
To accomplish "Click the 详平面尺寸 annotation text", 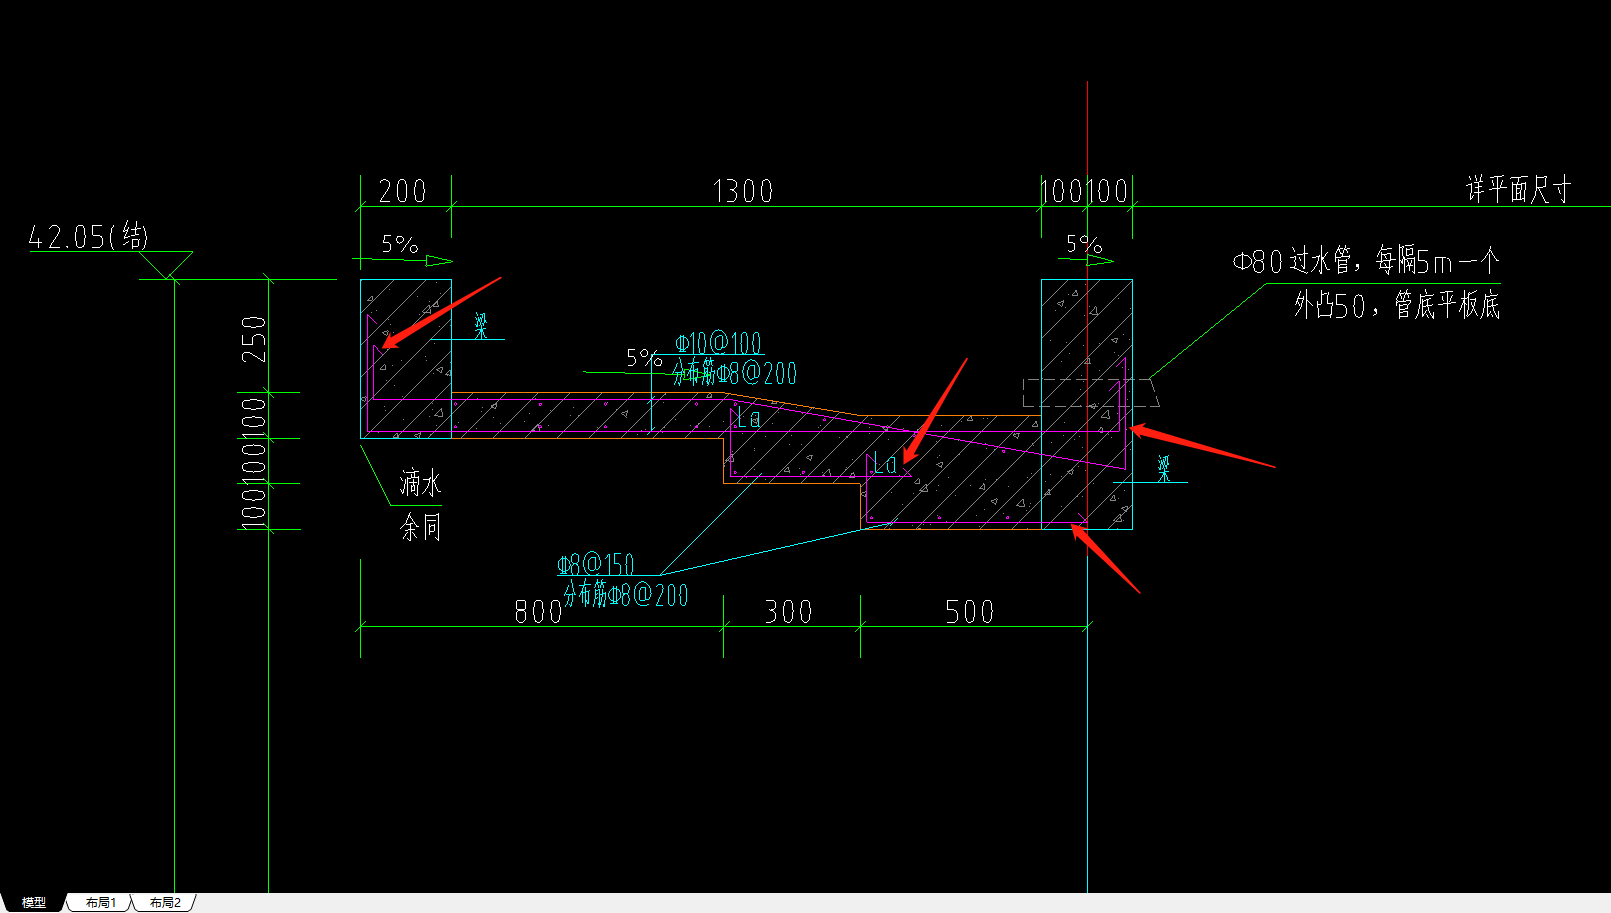I will click(x=1519, y=189).
